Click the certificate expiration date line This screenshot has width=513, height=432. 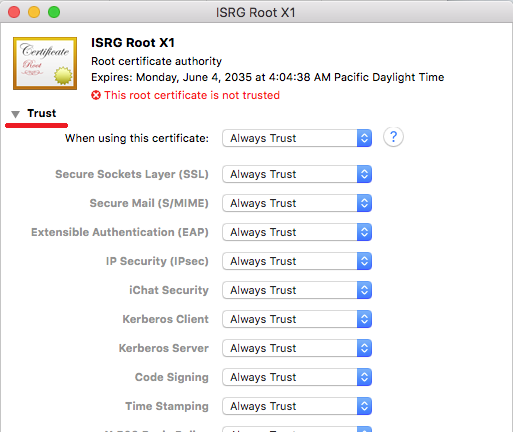pyautogui.click(x=268, y=77)
